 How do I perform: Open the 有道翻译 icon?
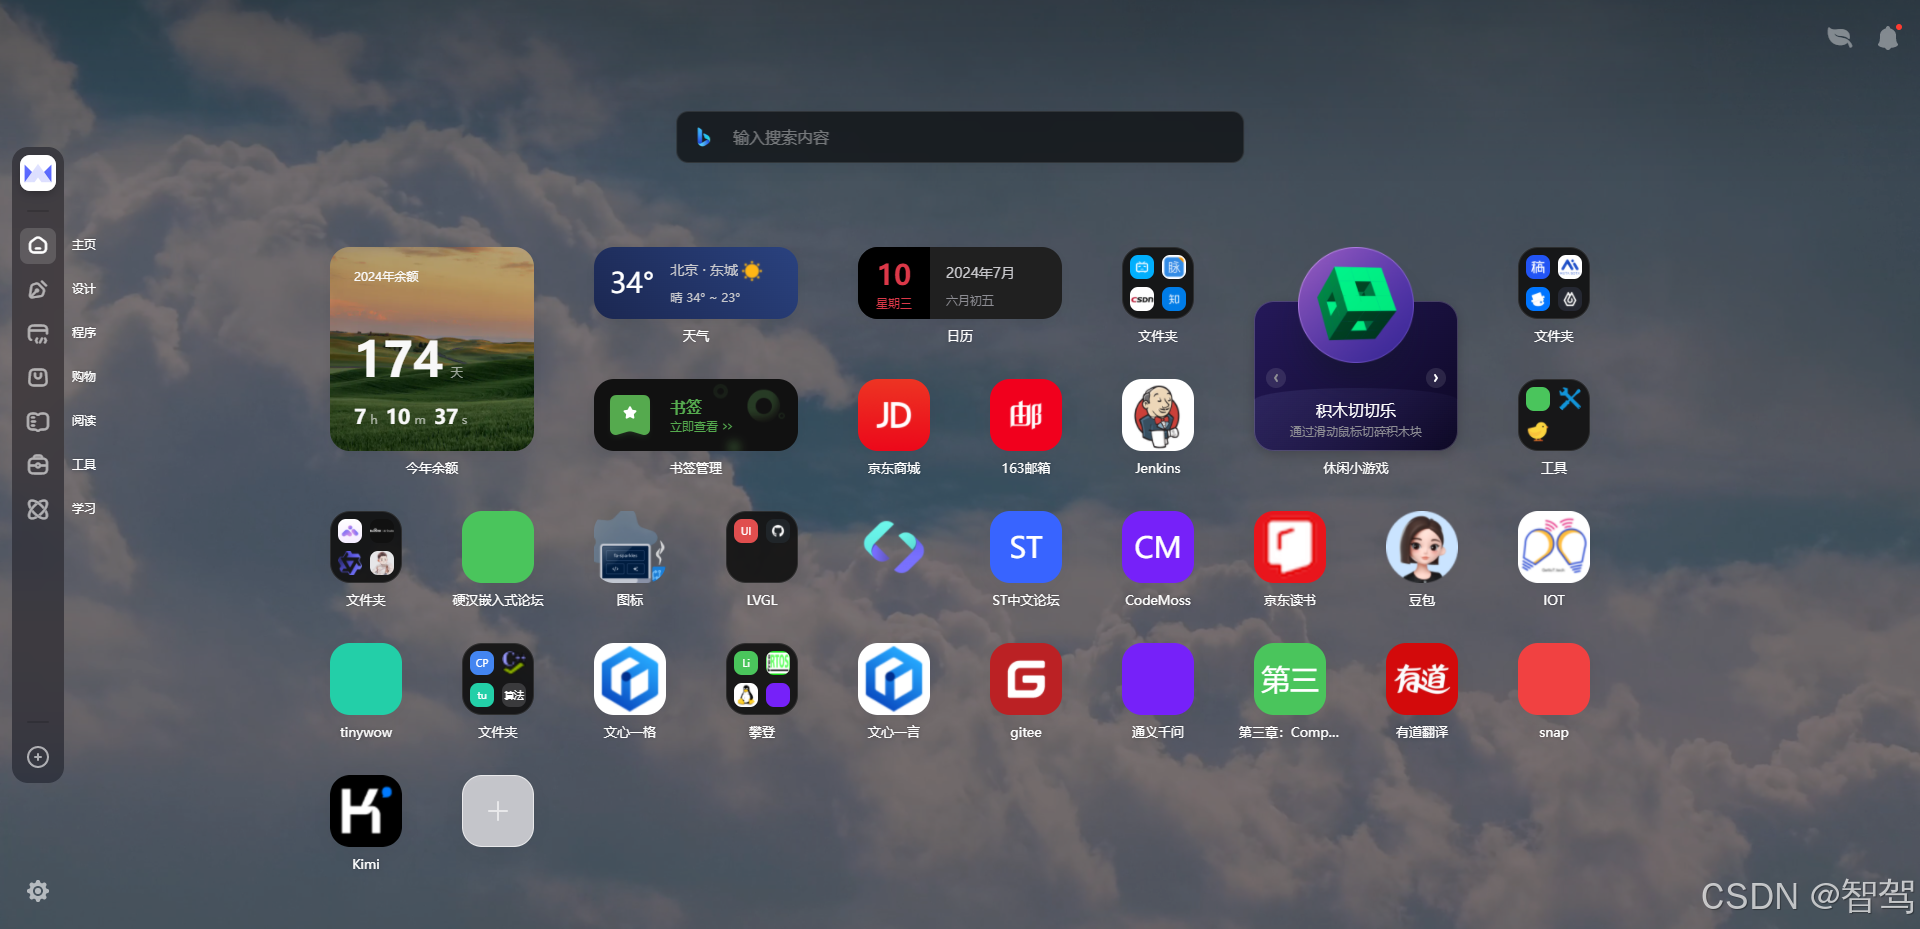[x=1422, y=679]
